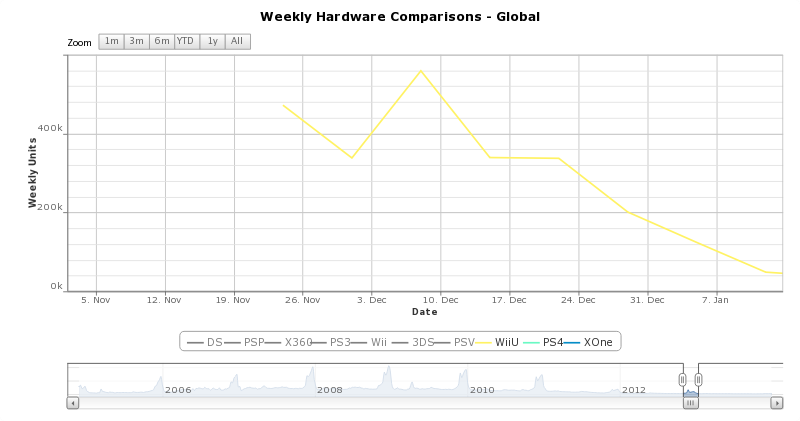Click the '7. Jan' date label

(x=715, y=300)
